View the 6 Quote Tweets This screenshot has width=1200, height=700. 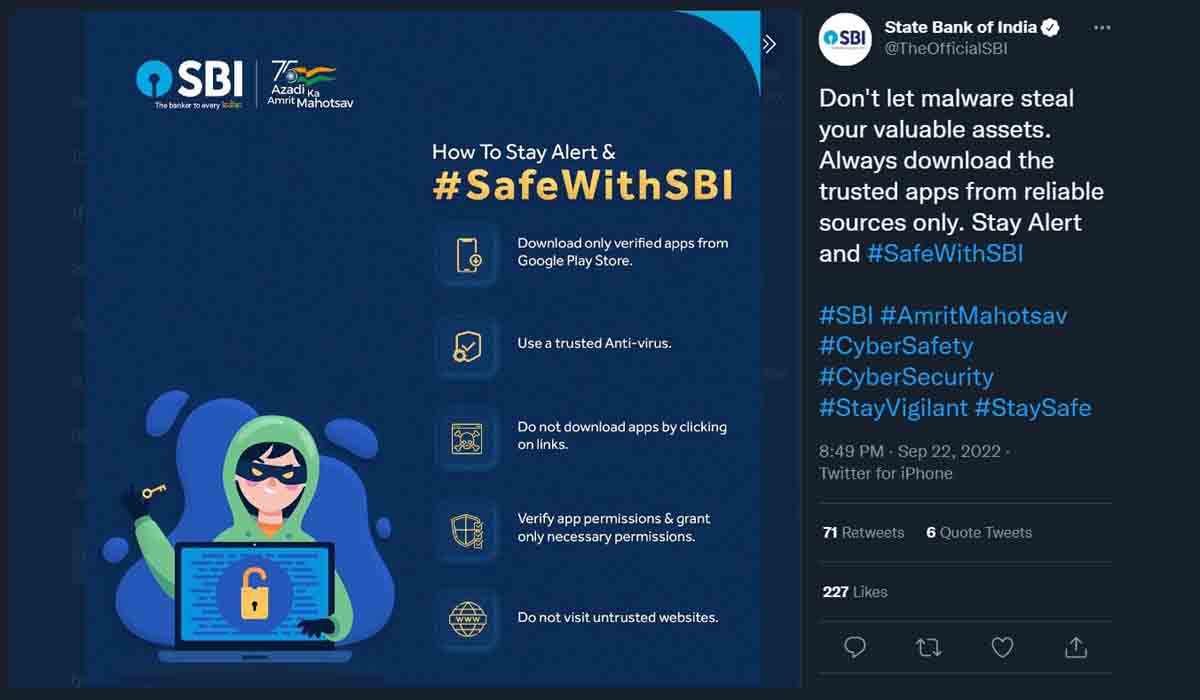pyautogui.click(x=979, y=532)
